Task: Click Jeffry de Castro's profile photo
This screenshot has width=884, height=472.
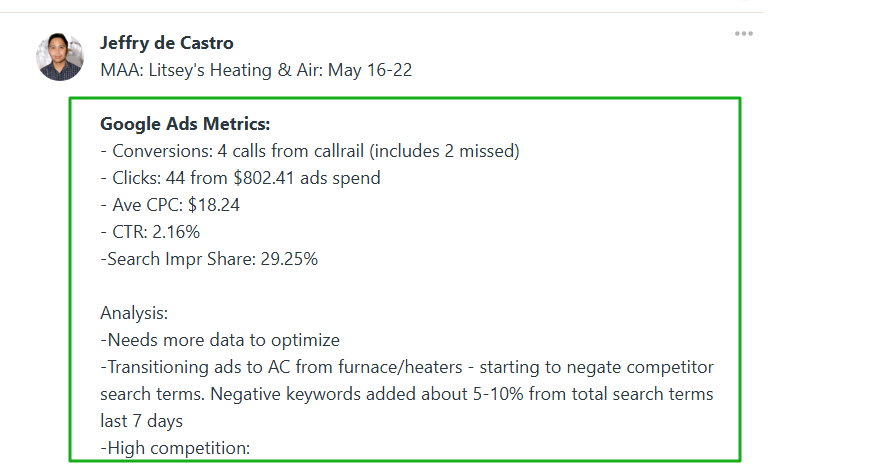Action: point(60,56)
